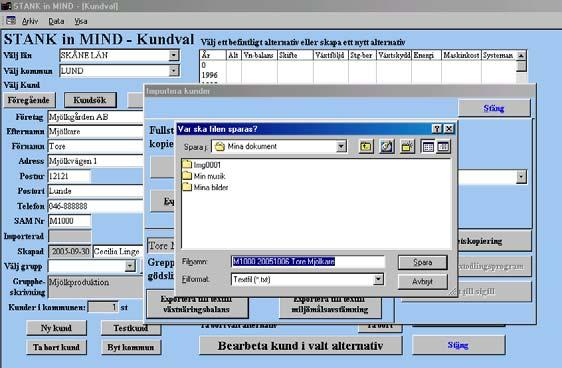The width and height of the screenshot is (562, 368).
Task: Open the Visa menu
Action: 81,21
